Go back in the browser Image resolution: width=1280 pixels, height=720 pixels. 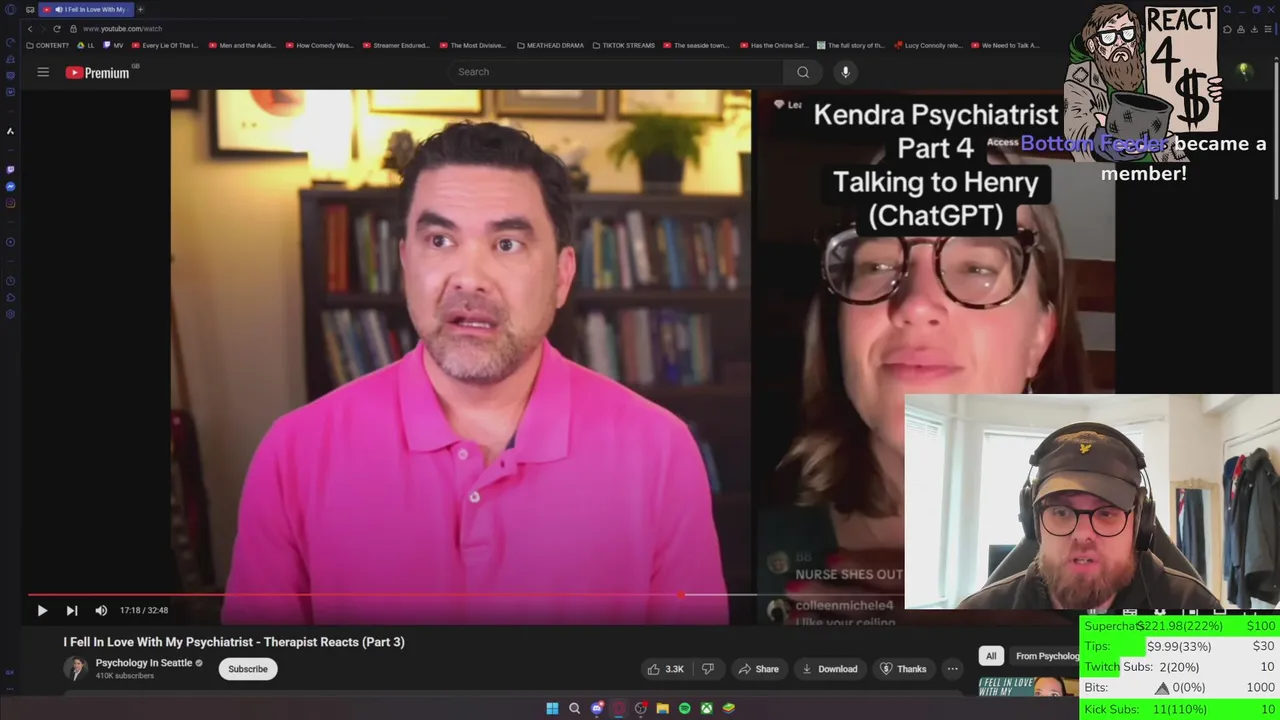pos(30,29)
